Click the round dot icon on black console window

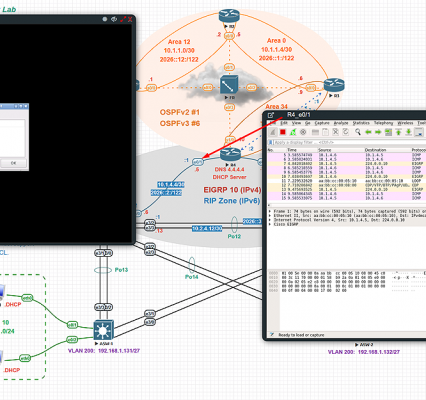pyautogui.click(x=105, y=19)
